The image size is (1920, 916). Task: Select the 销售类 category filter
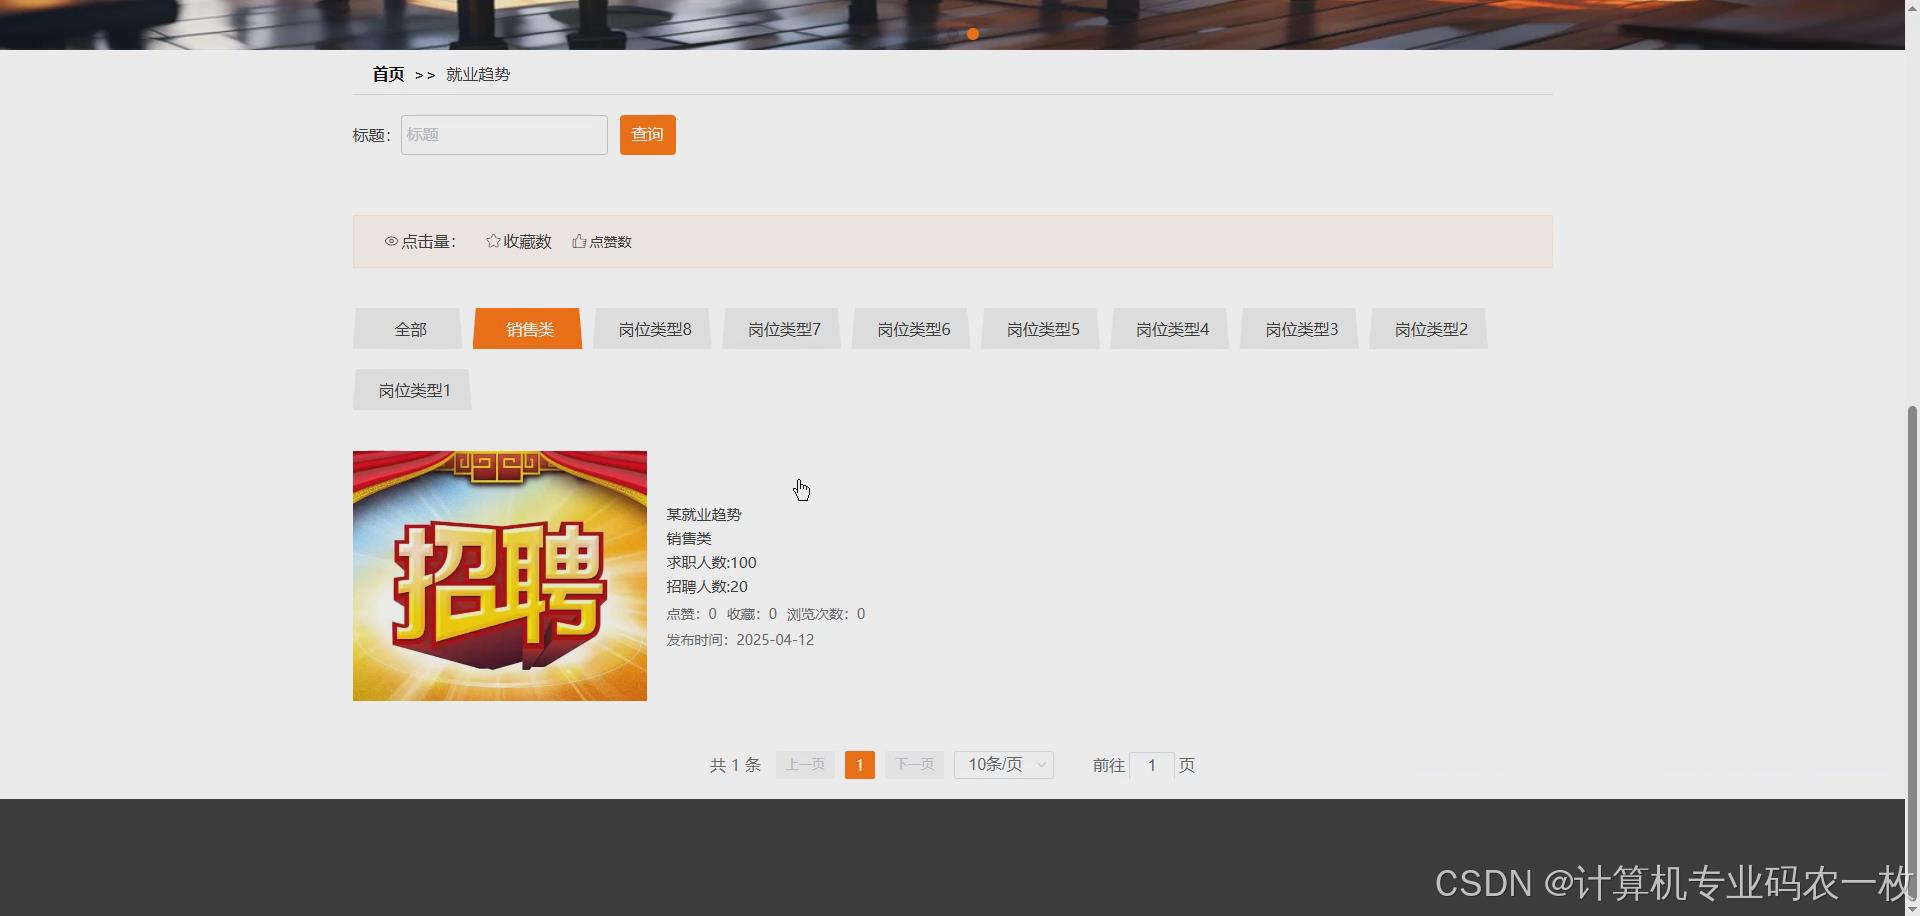[x=526, y=328]
